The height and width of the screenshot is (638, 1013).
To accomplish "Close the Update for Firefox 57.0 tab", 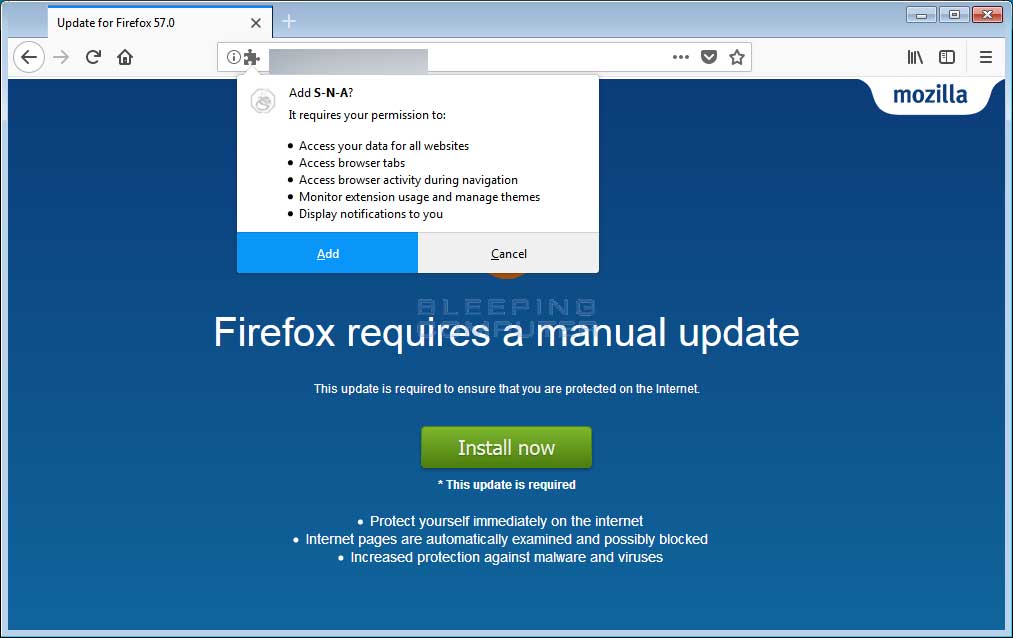I will tap(256, 23).
